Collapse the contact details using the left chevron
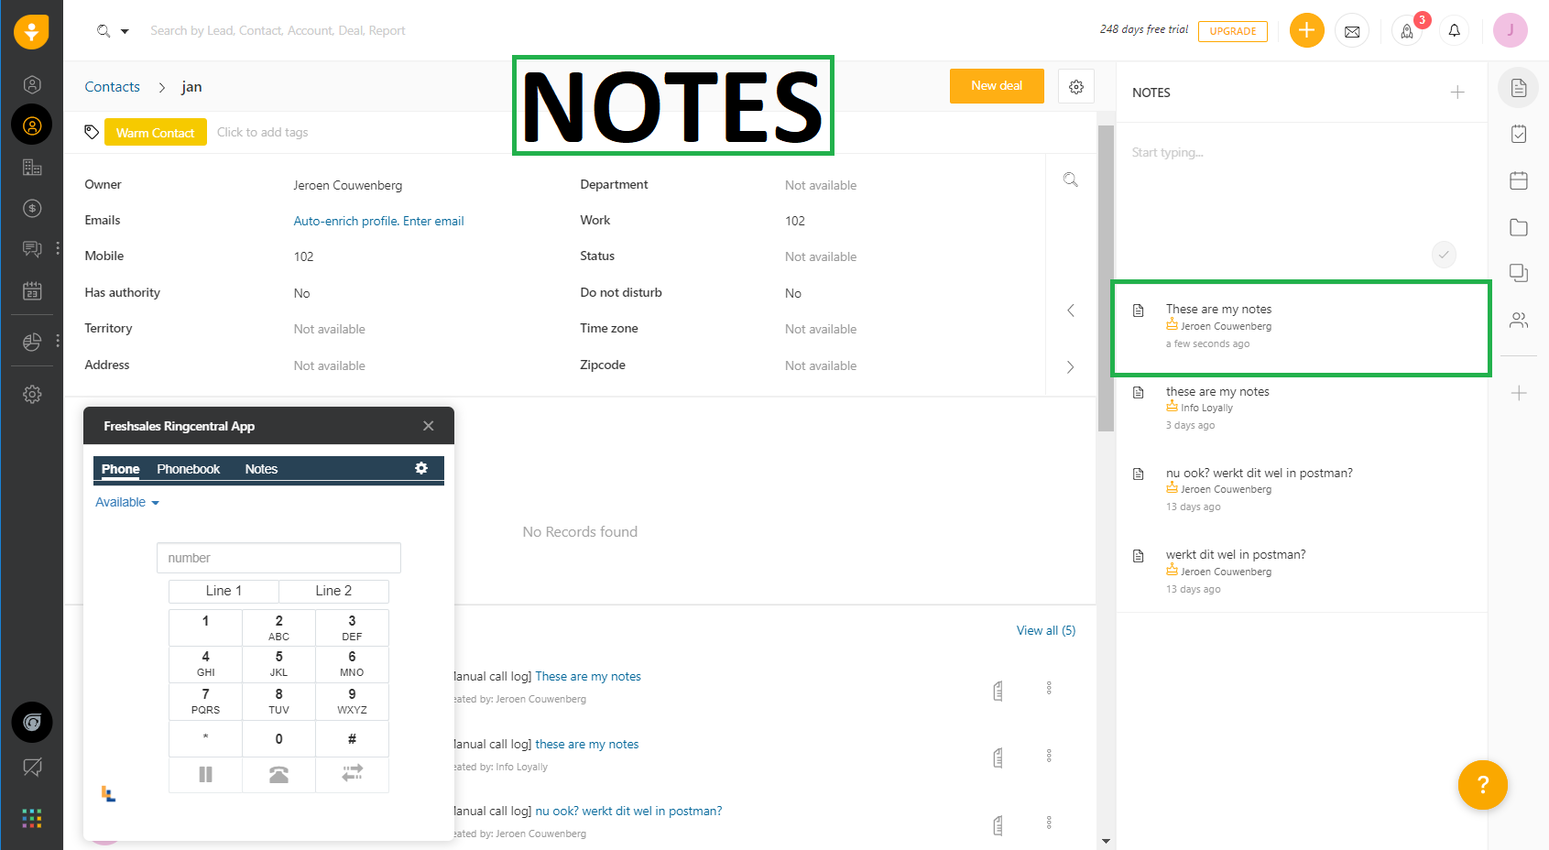 (x=1070, y=310)
